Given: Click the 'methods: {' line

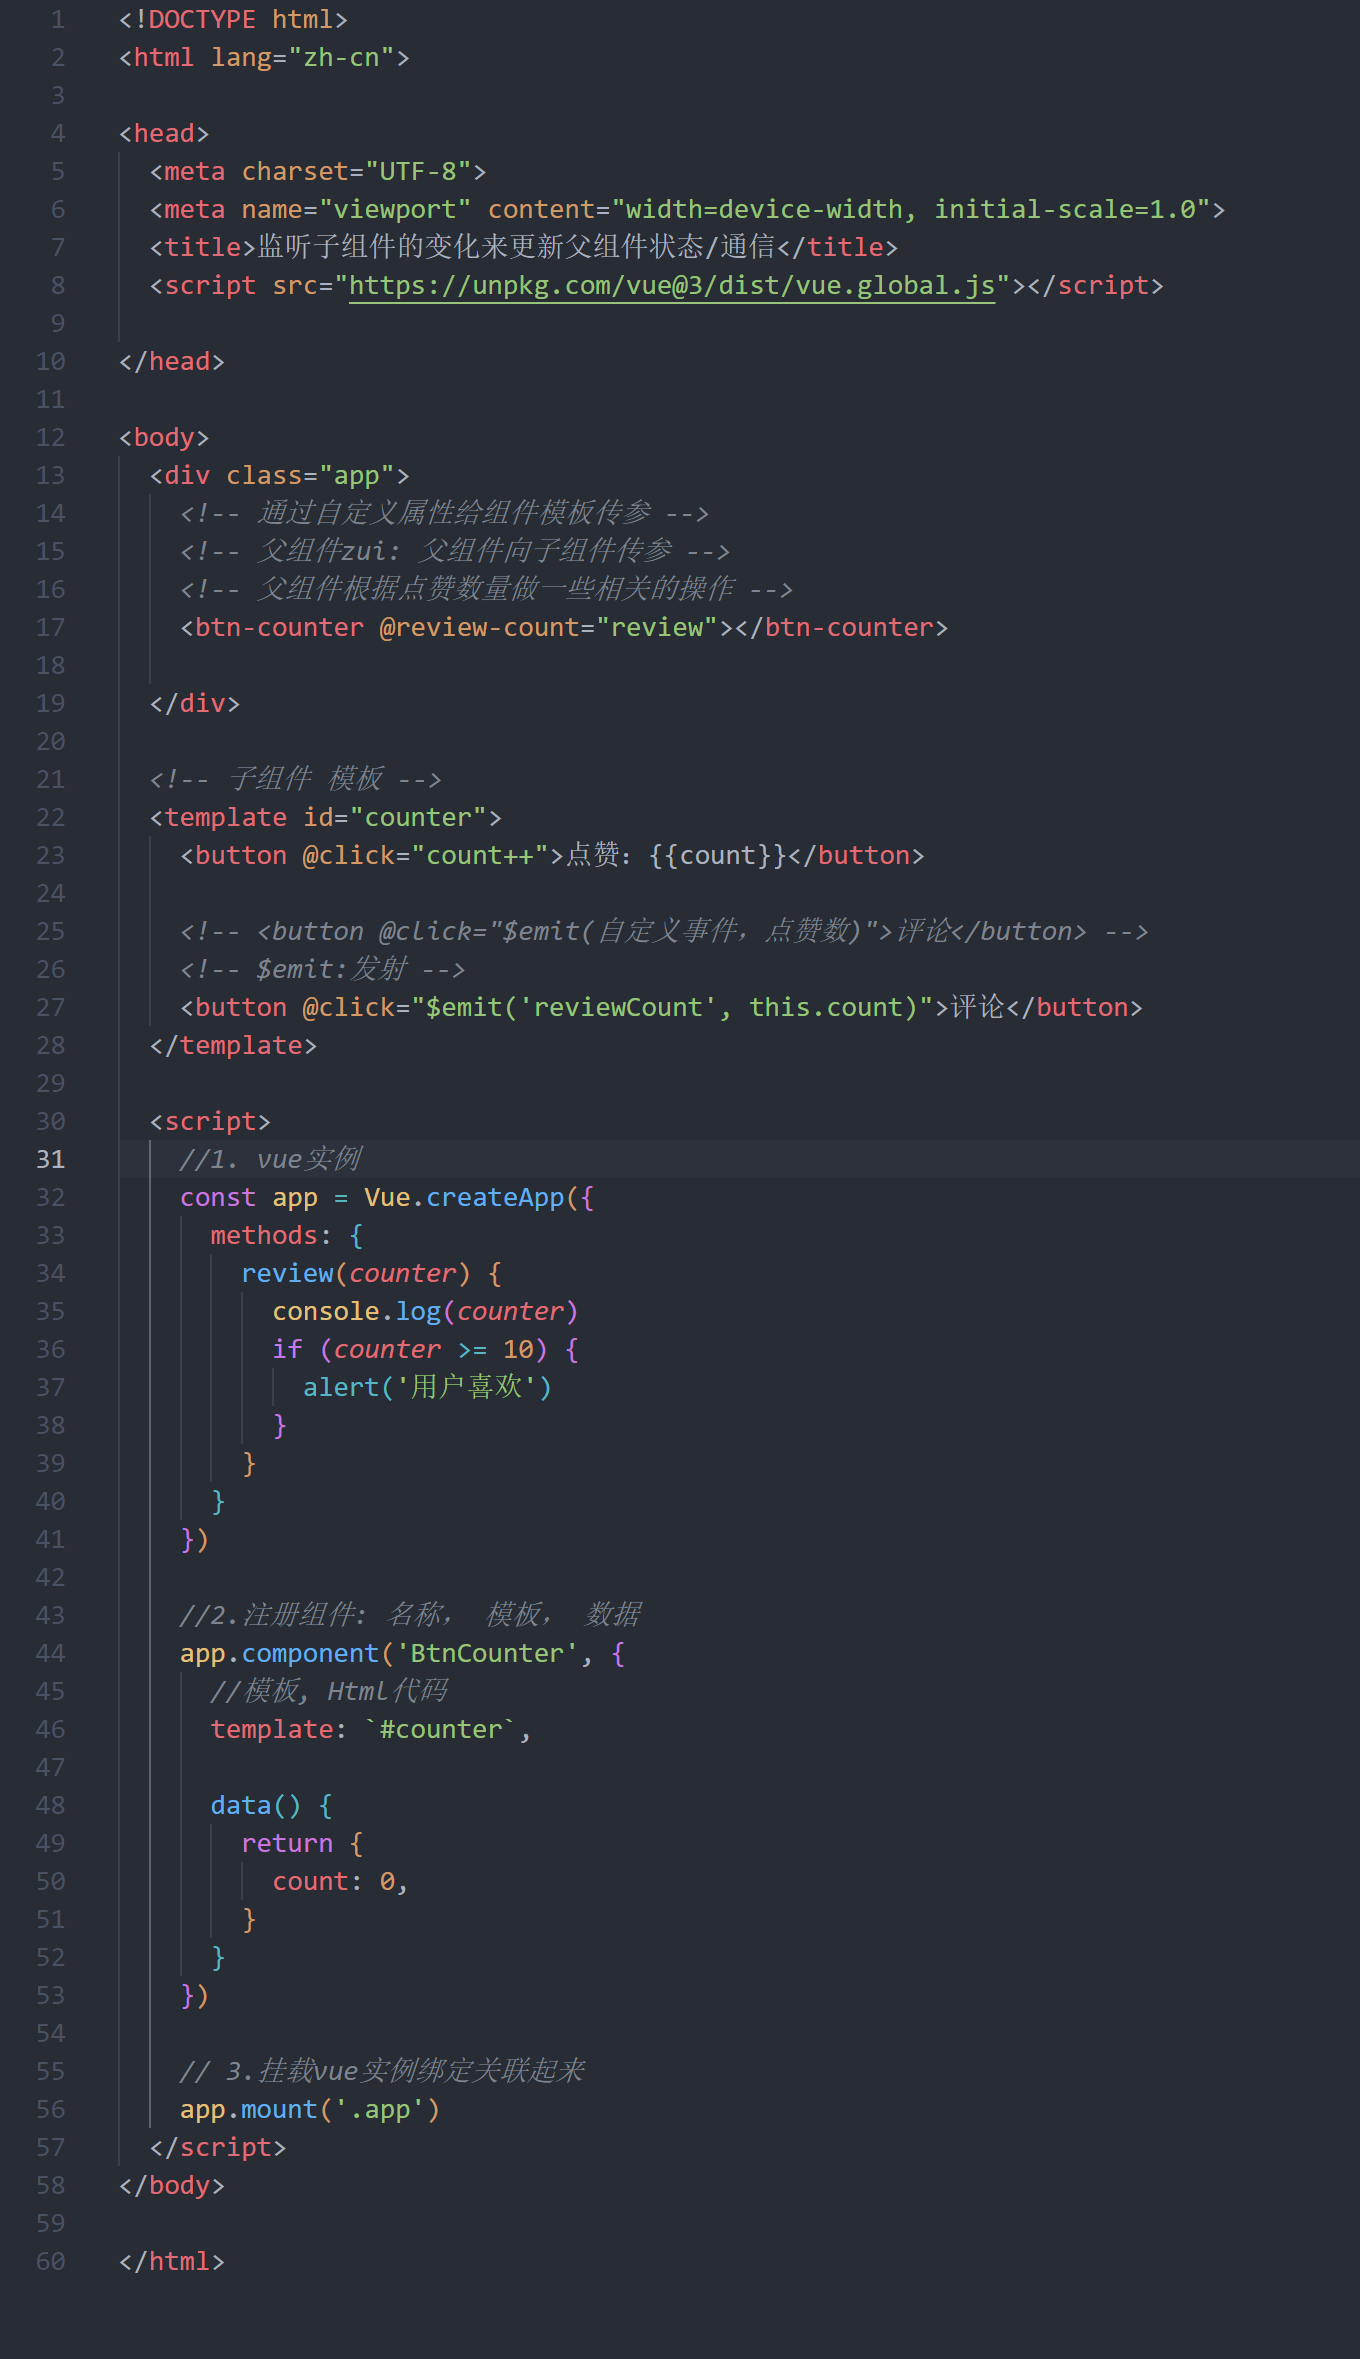Looking at the screenshot, I should [x=287, y=1236].
